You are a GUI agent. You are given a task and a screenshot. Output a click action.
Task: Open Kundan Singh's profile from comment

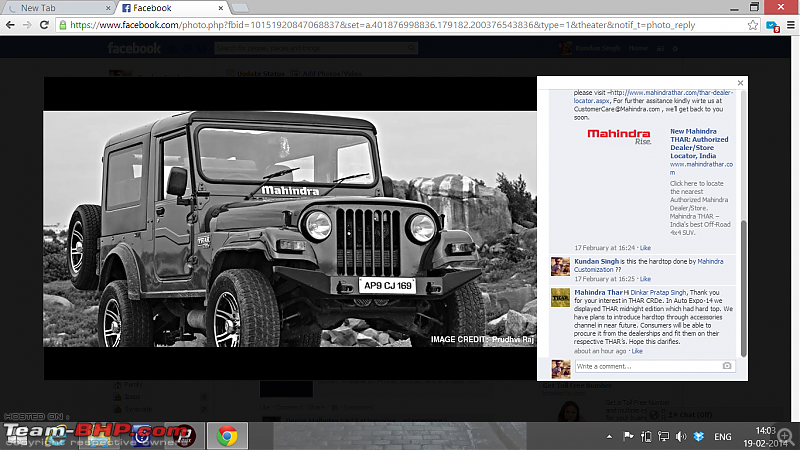click(596, 261)
